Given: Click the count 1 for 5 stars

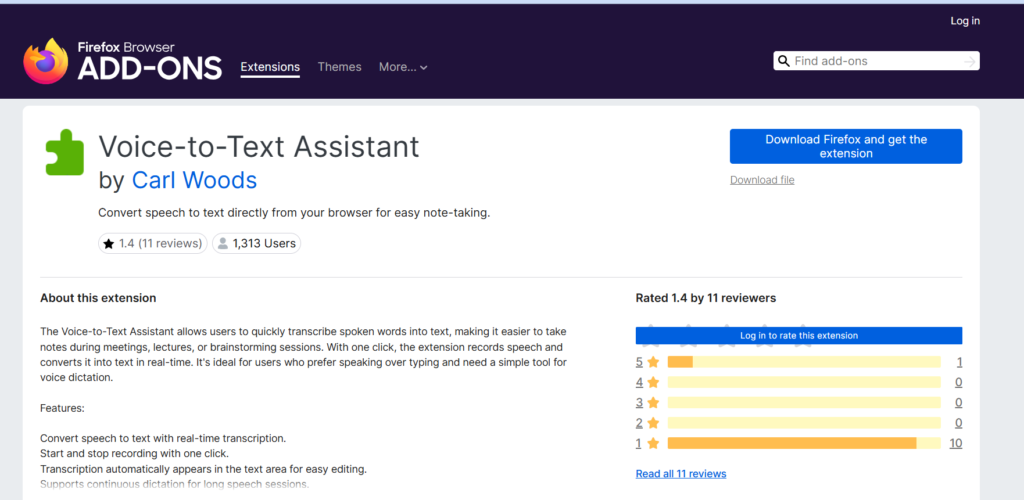Looking at the screenshot, I should (x=959, y=362).
